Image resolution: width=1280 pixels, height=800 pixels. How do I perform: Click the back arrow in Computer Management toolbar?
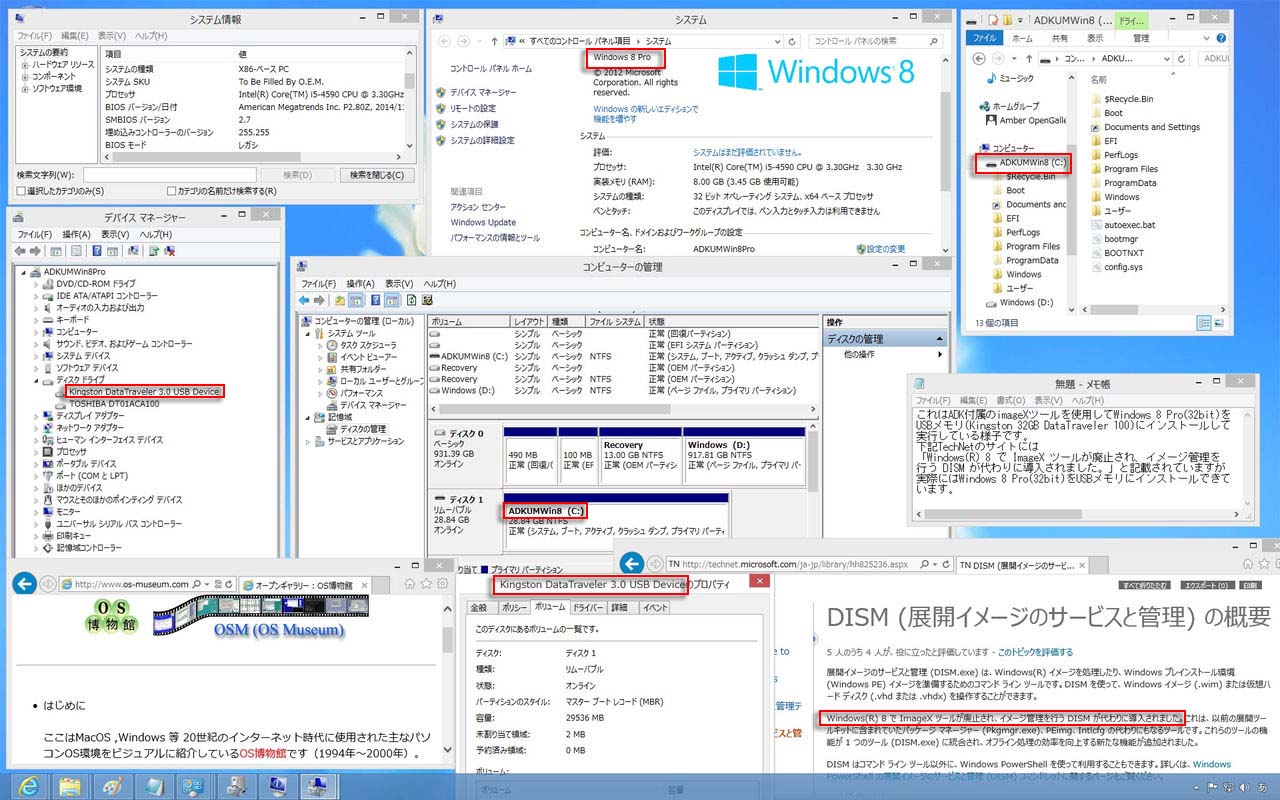305,300
